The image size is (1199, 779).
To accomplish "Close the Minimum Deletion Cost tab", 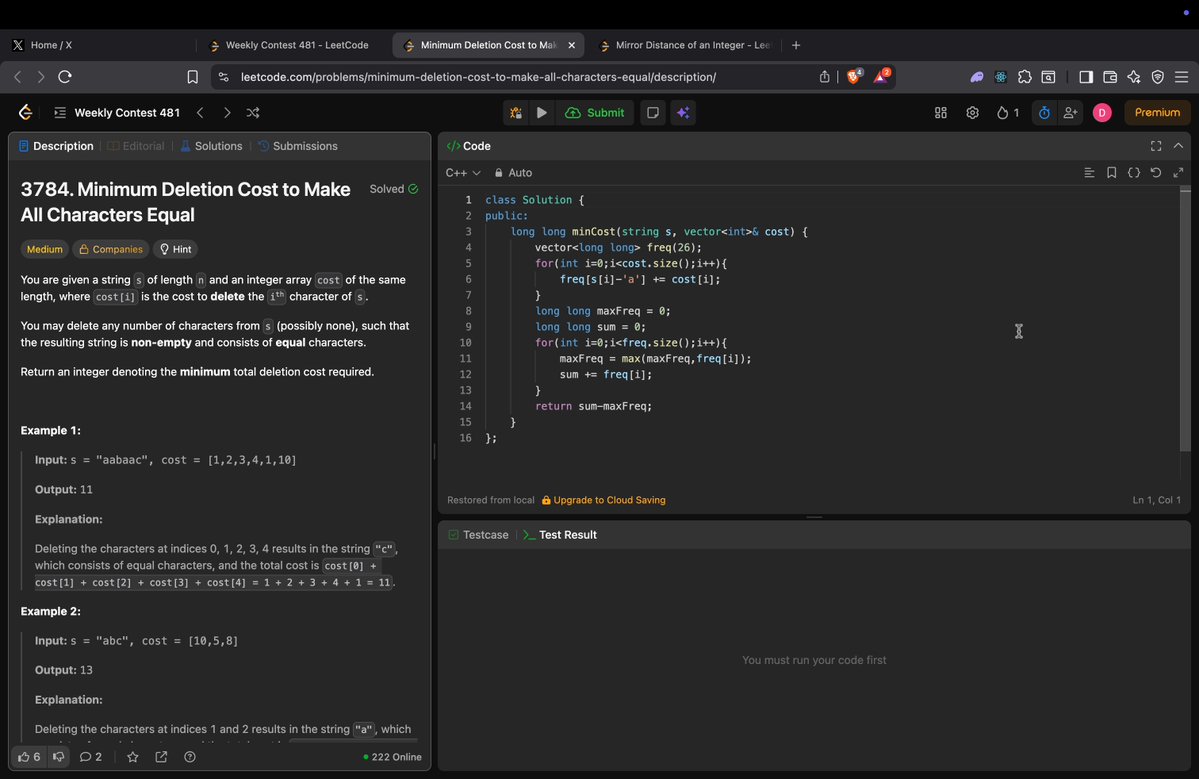I will point(571,45).
